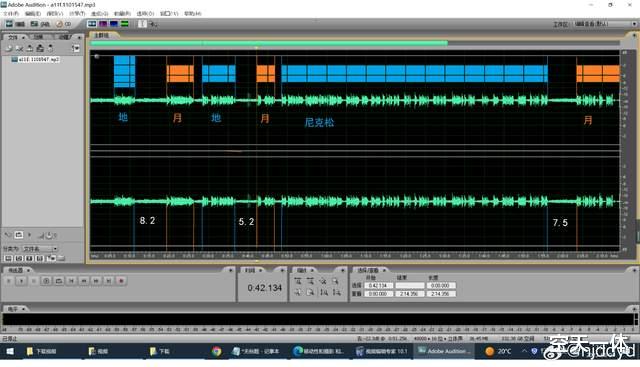Click the zoom in horizontally icon
This screenshot has width=640, height=367.
coord(298,281)
